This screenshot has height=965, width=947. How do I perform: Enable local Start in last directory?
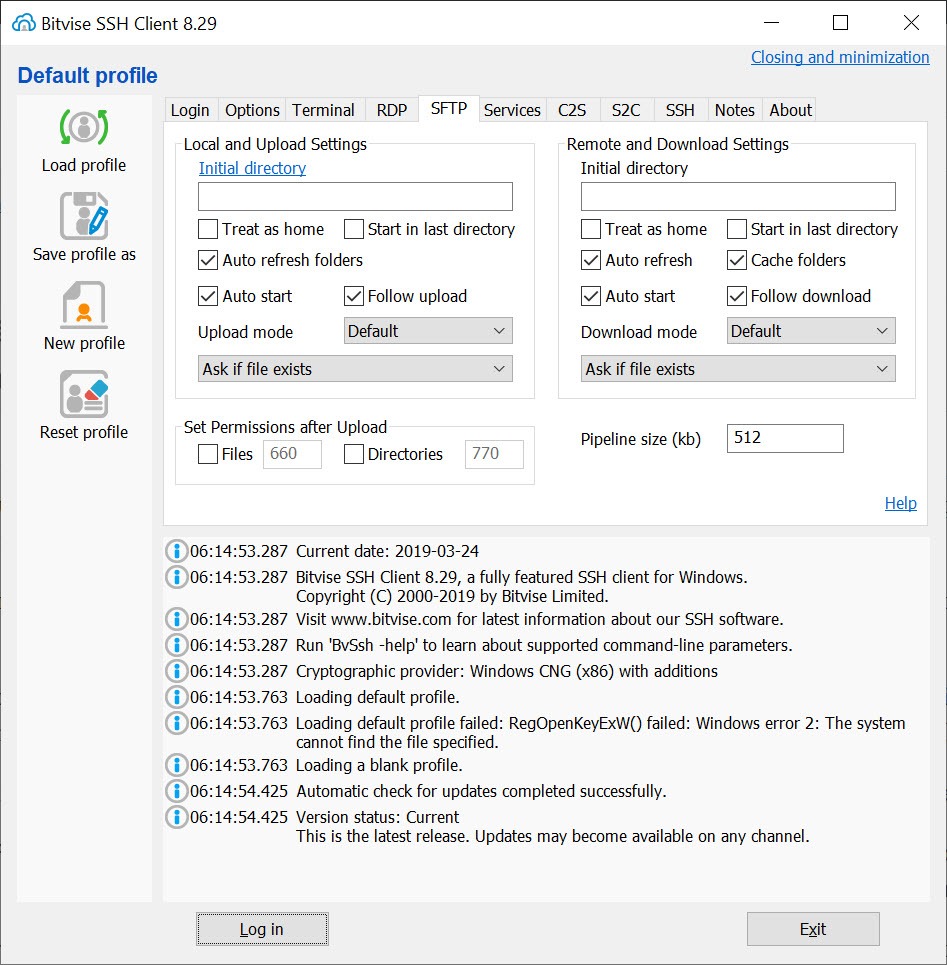pos(354,229)
